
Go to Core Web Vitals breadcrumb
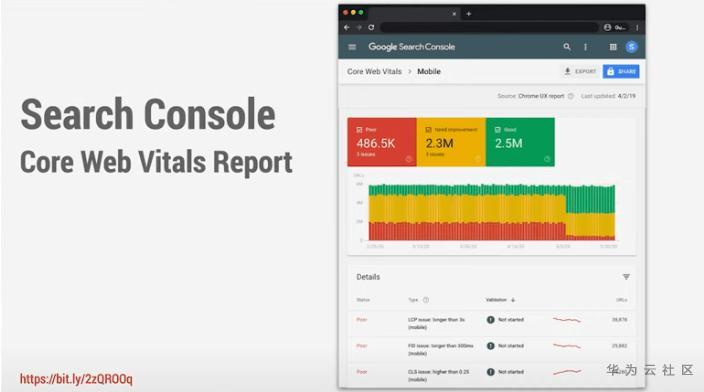(x=374, y=71)
